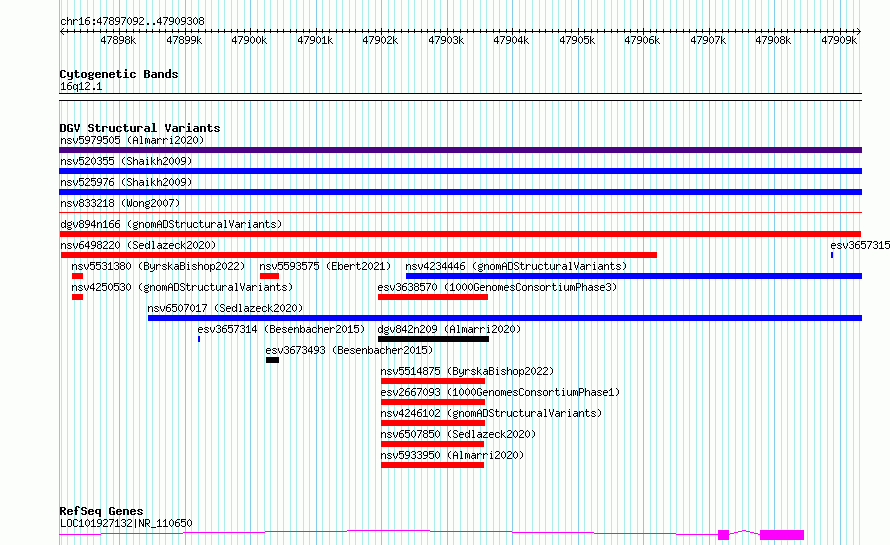Select the esv3657315 label at right edge

pyautogui.click(x=860, y=245)
